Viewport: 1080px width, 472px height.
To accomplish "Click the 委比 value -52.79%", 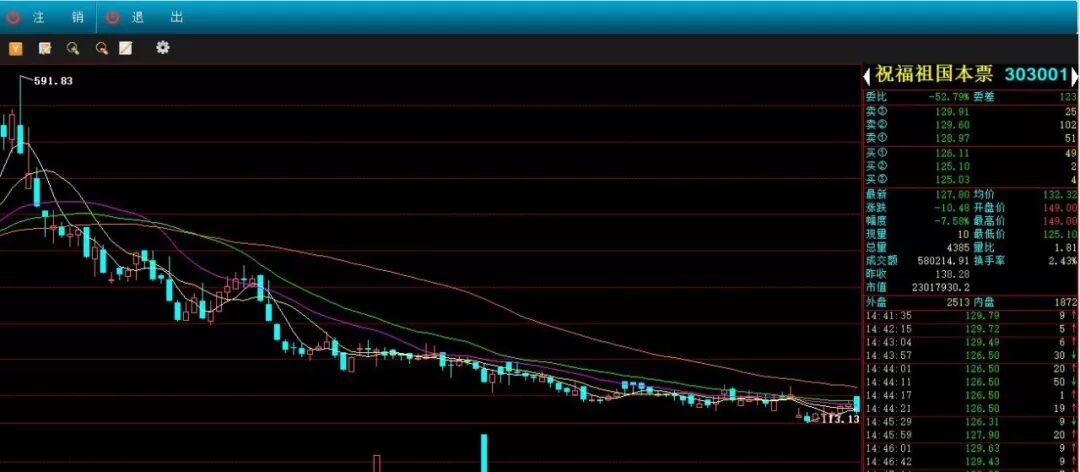I will click(948, 98).
